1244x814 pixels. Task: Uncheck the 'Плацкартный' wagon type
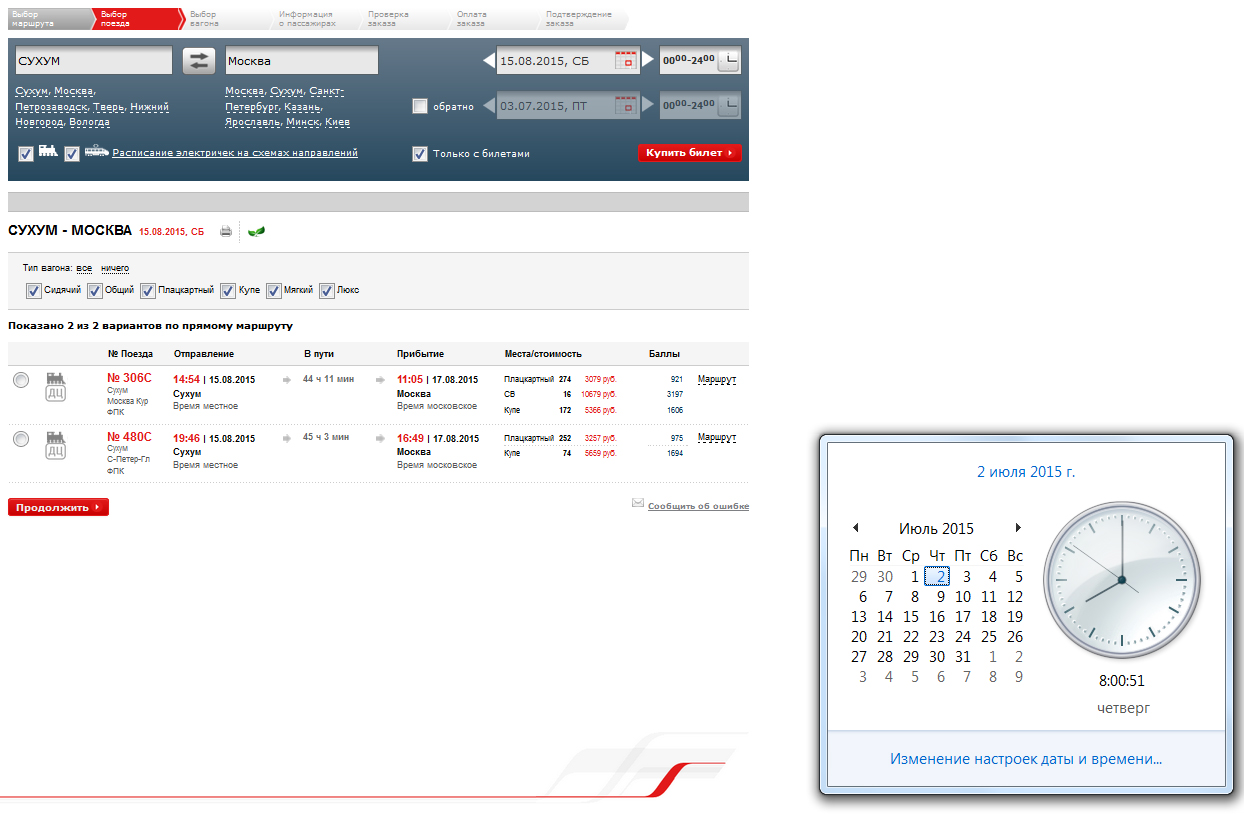[148, 291]
